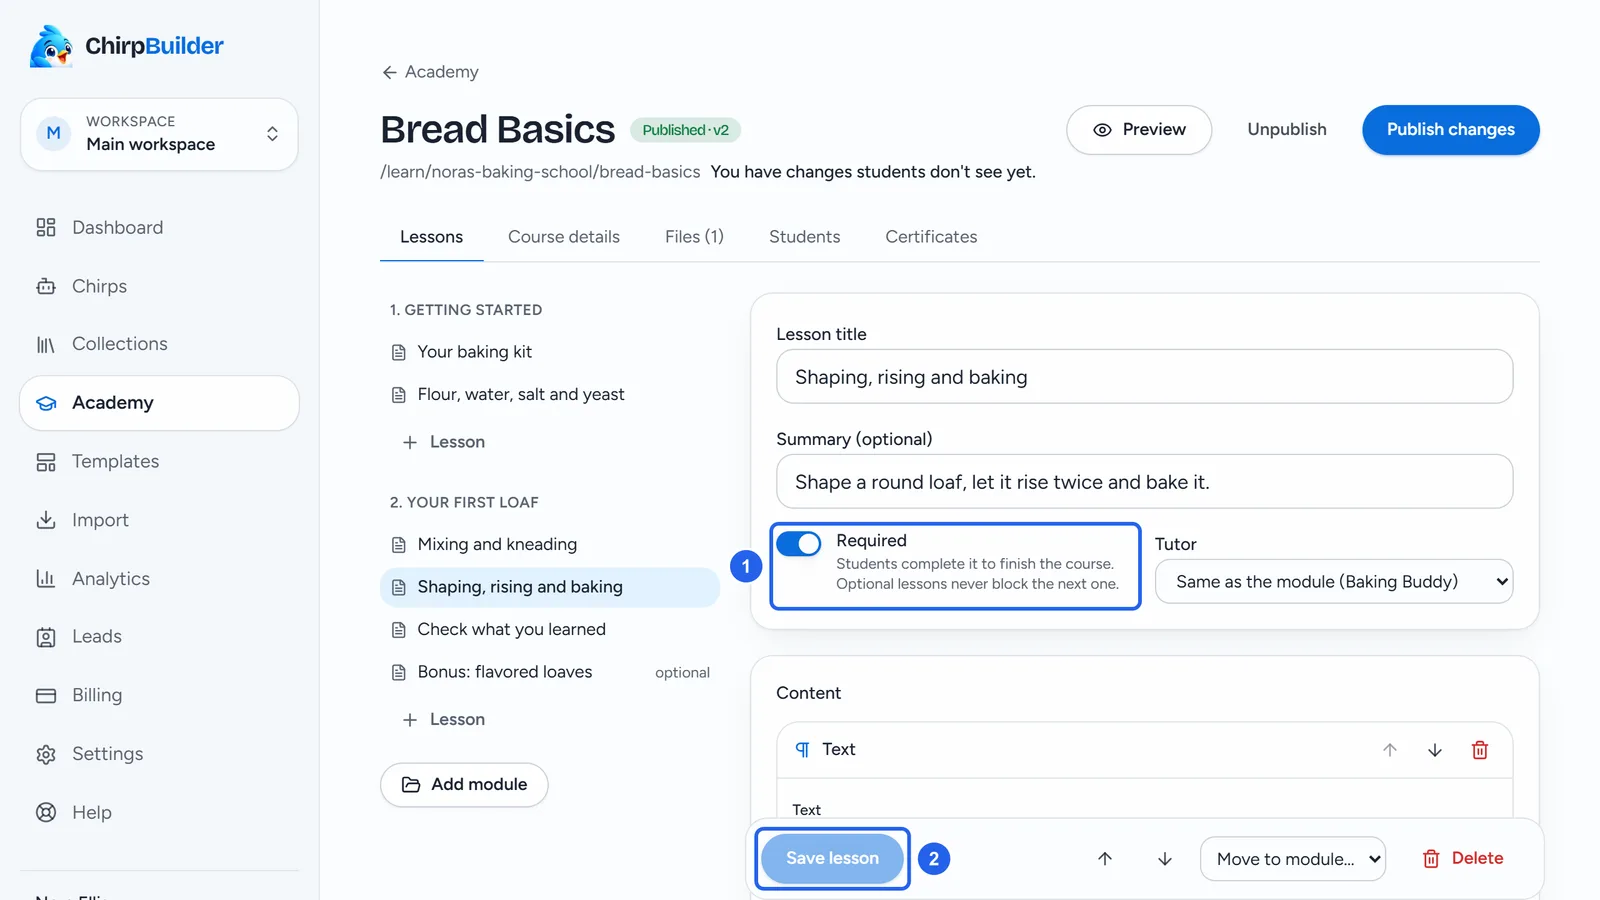The width and height of the screenshot is (1600, 900).
Task: Open the Move to module dropdown
Action: (1293, 859)
